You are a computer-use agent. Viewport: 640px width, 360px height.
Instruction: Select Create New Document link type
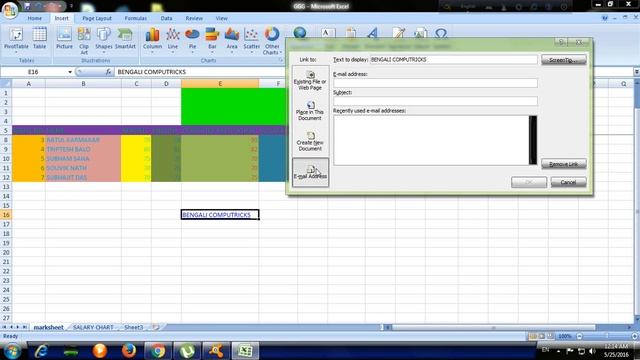[310, 142]
